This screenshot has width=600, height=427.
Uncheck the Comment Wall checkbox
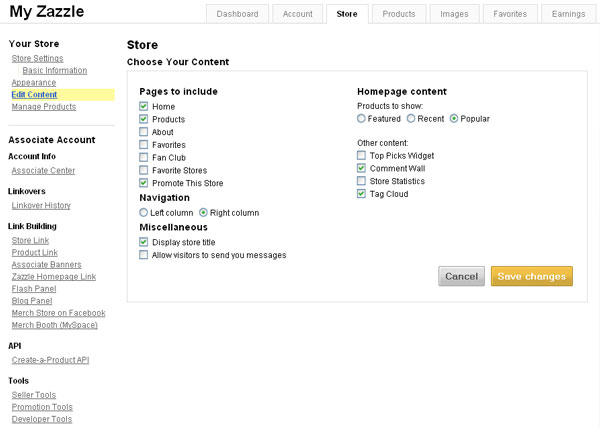[x=361, y=168]
